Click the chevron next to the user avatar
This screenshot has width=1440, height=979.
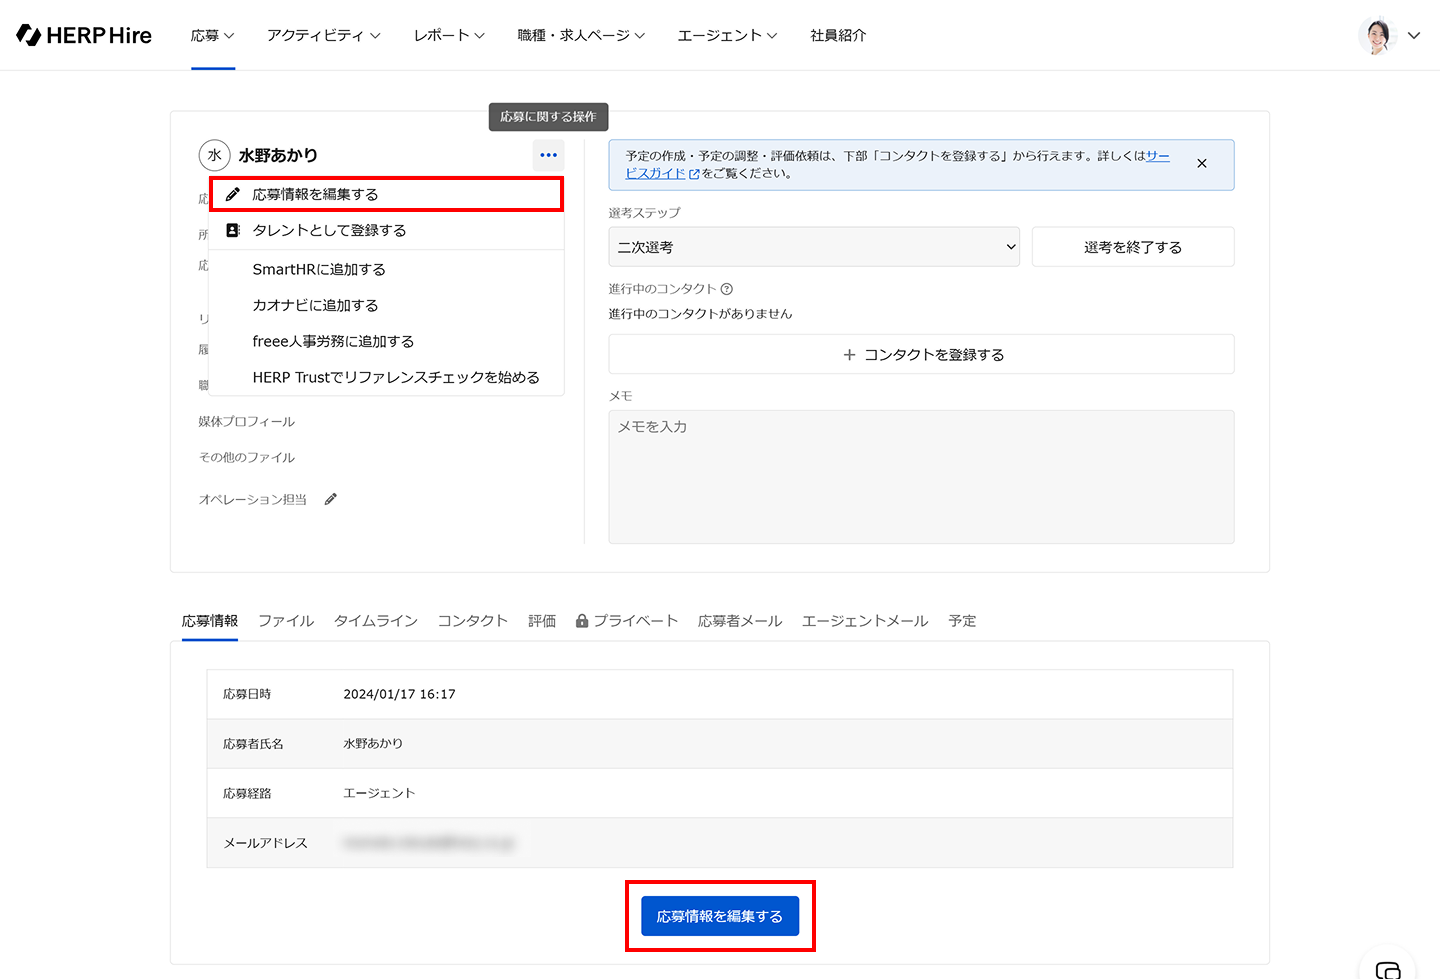(x=1414, y=35)
